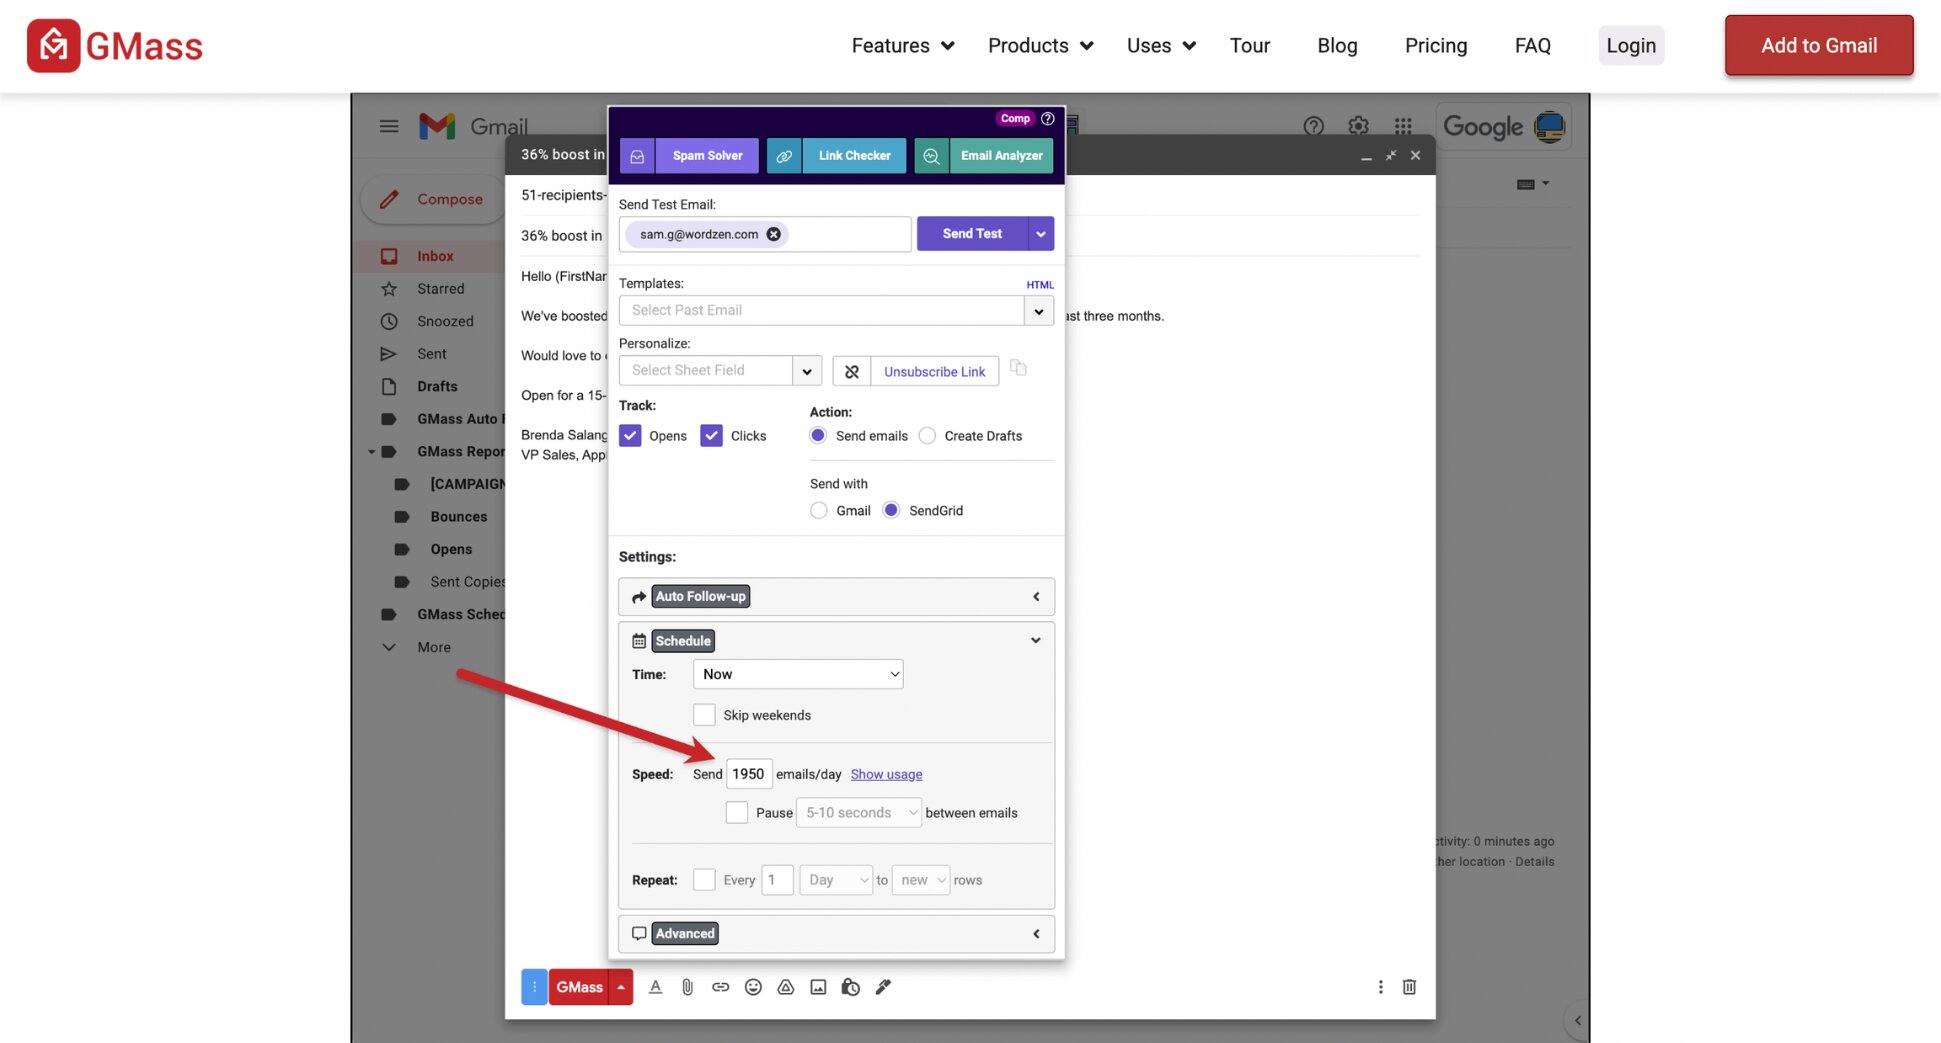Choose SendGrid under Send with
Image resolution: width=1941 pixels, height=1043 pixels.
pos(891,511)
